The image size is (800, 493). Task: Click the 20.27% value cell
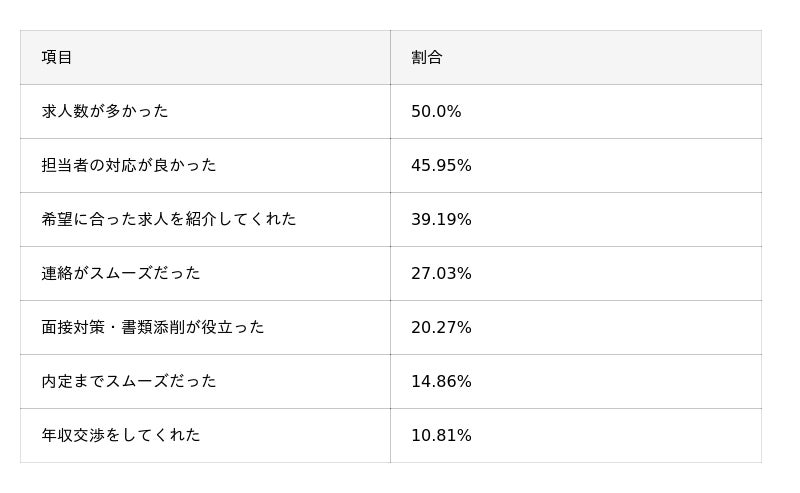pos(441,328)
